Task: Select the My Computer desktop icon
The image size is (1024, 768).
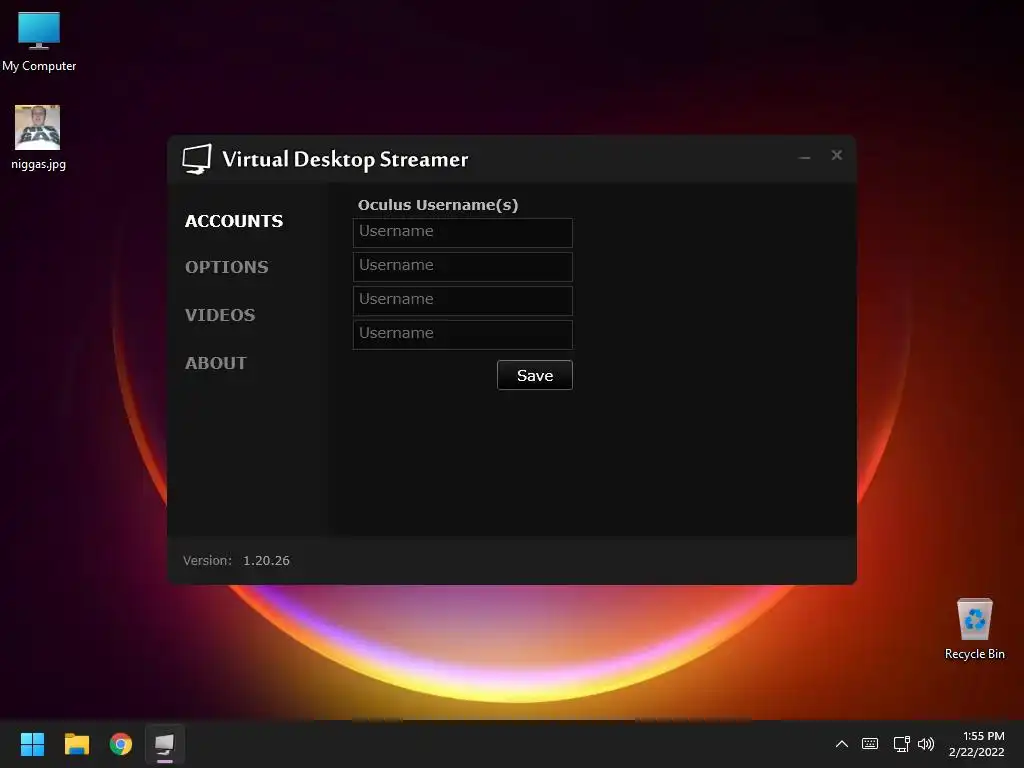Action: coord(39,41)
